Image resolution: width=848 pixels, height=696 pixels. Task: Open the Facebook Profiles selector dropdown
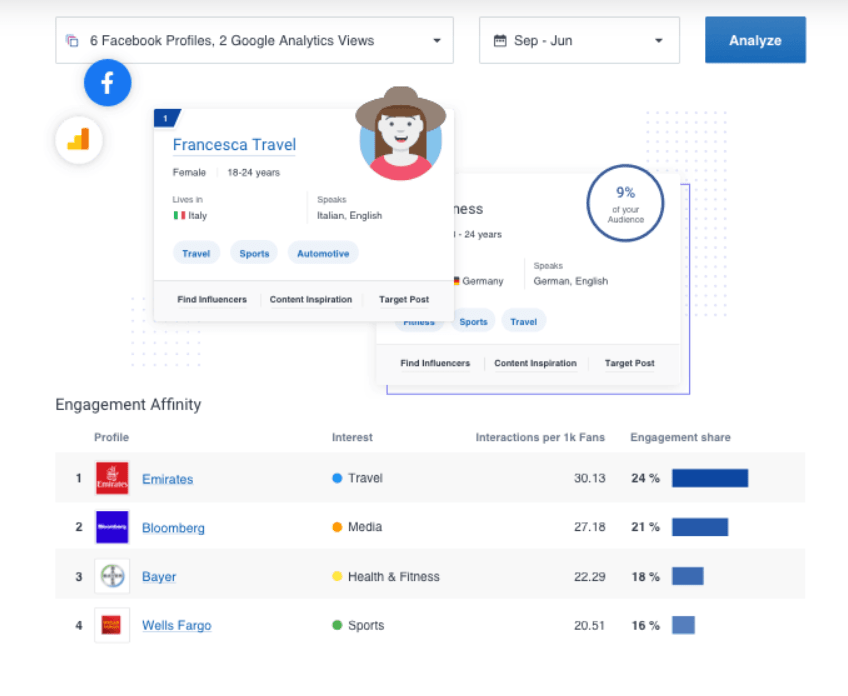pos(254,41)
